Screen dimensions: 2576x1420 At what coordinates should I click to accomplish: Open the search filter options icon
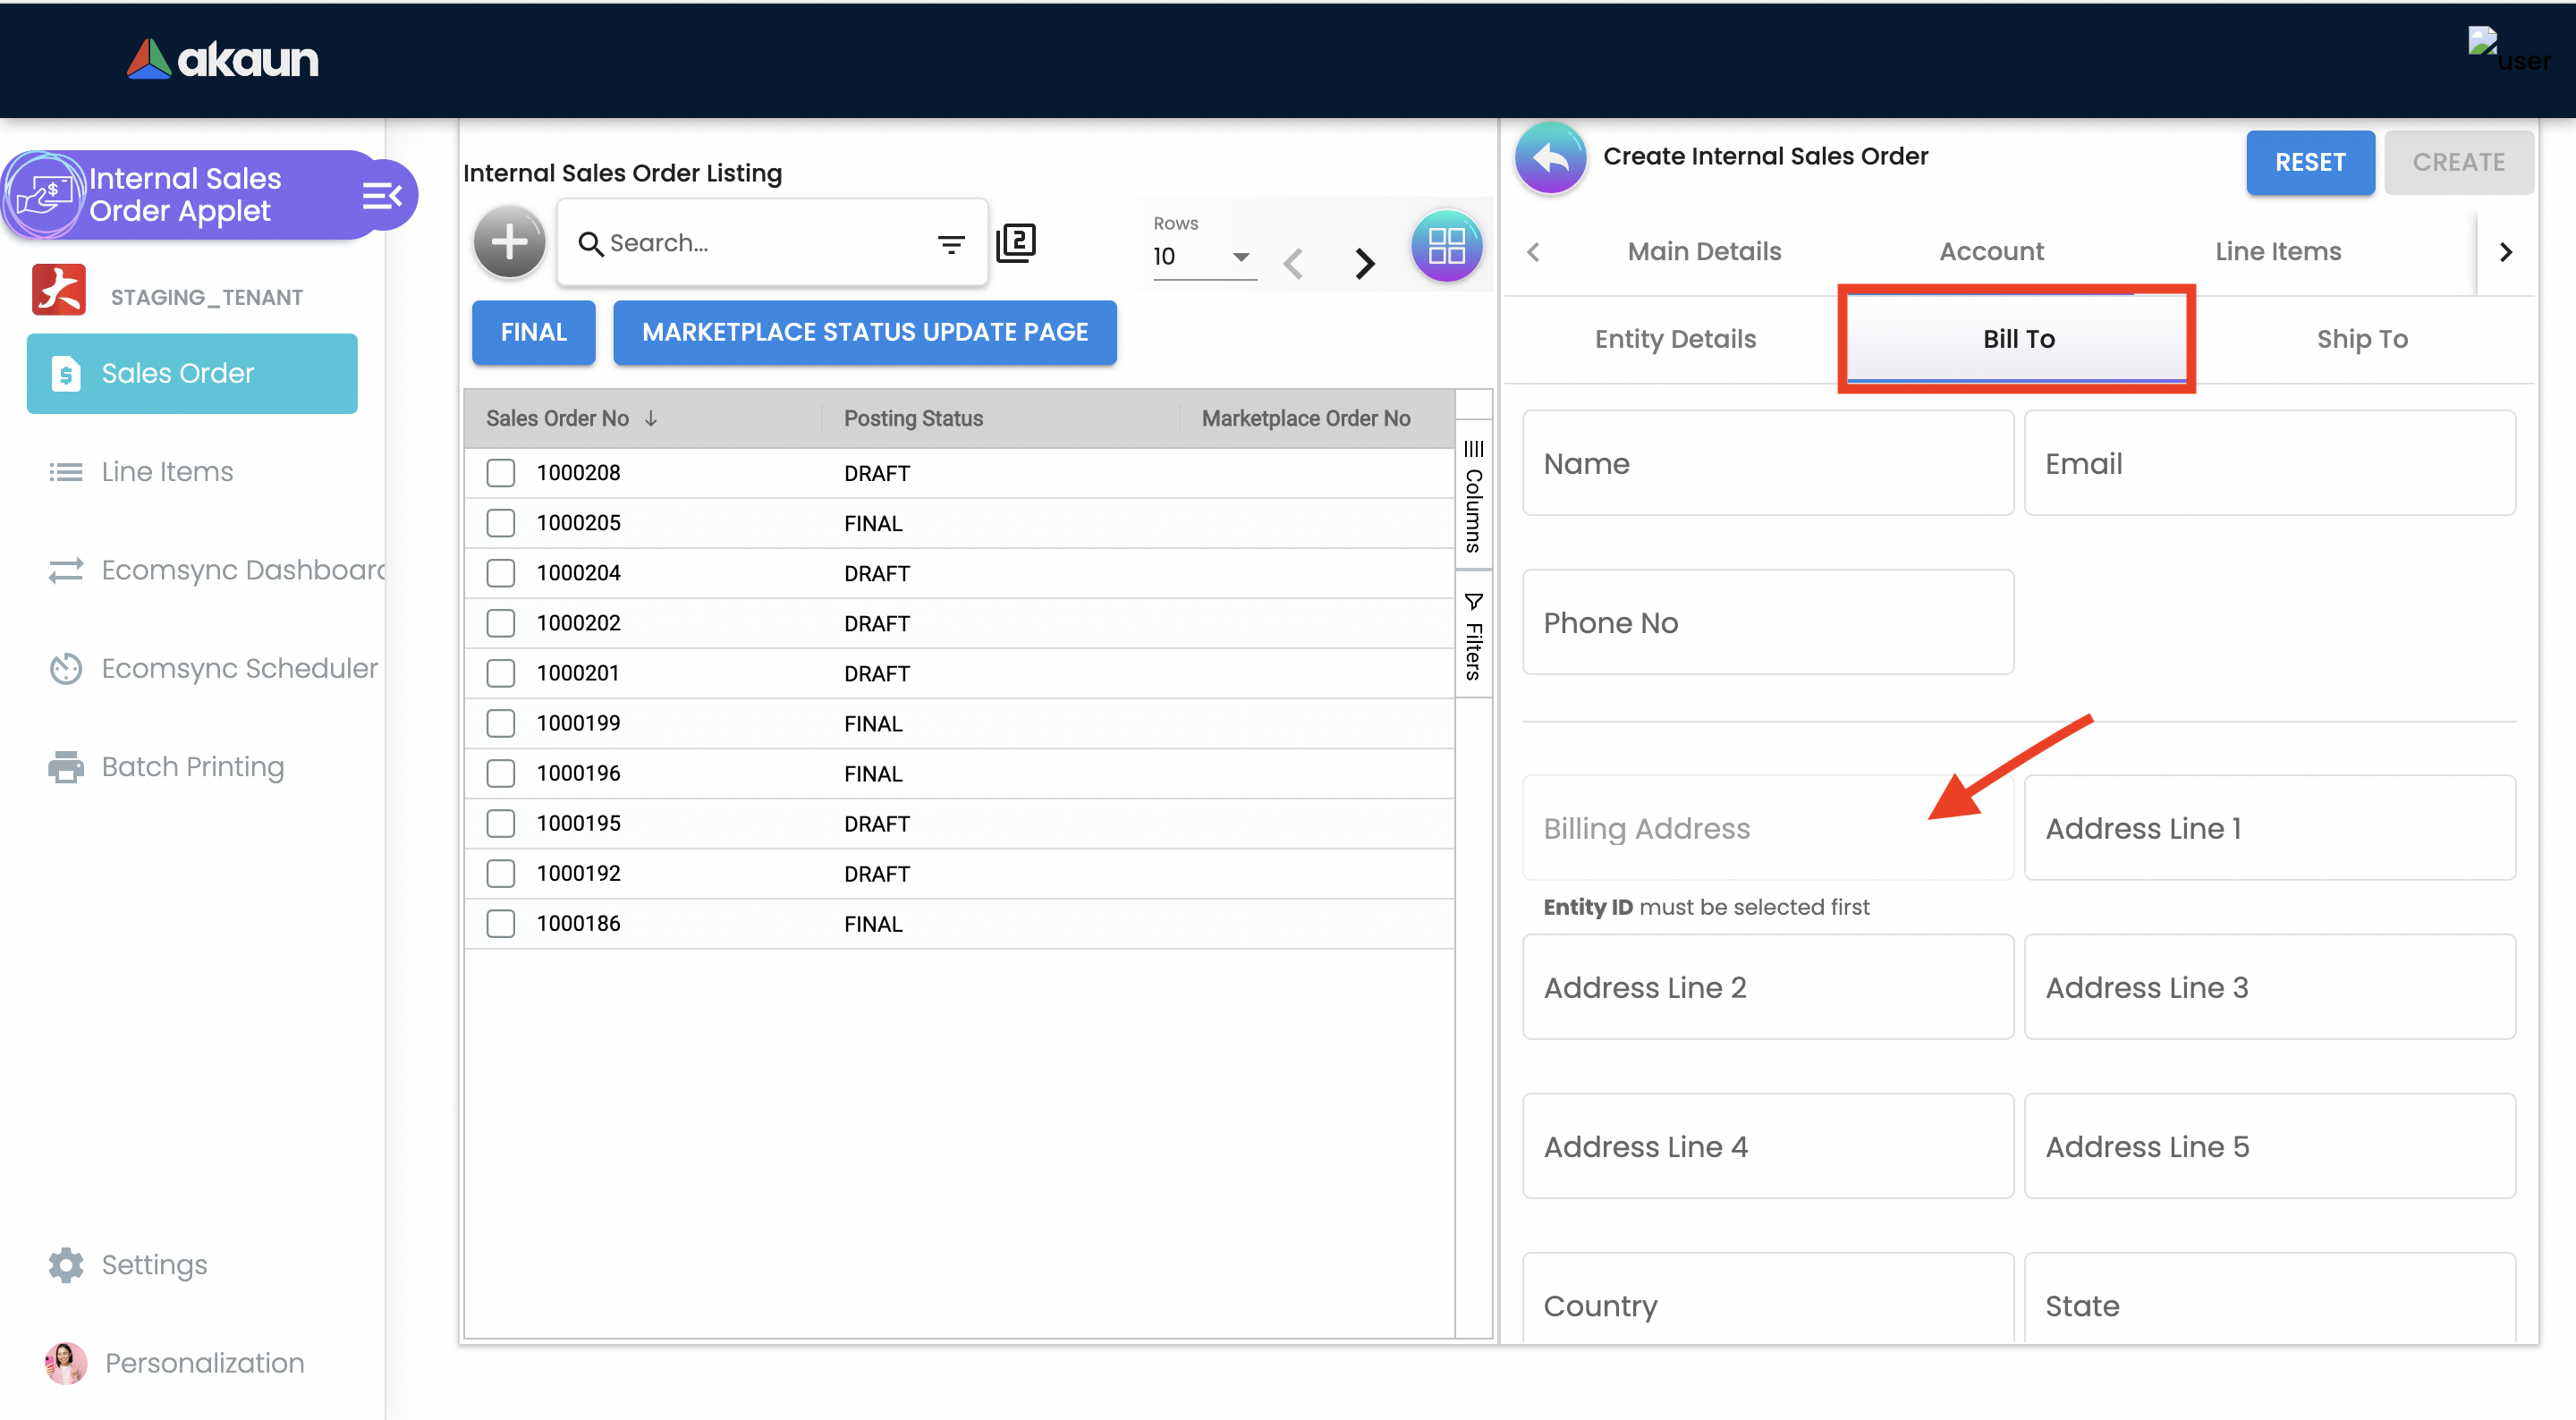tap(950, 243)
